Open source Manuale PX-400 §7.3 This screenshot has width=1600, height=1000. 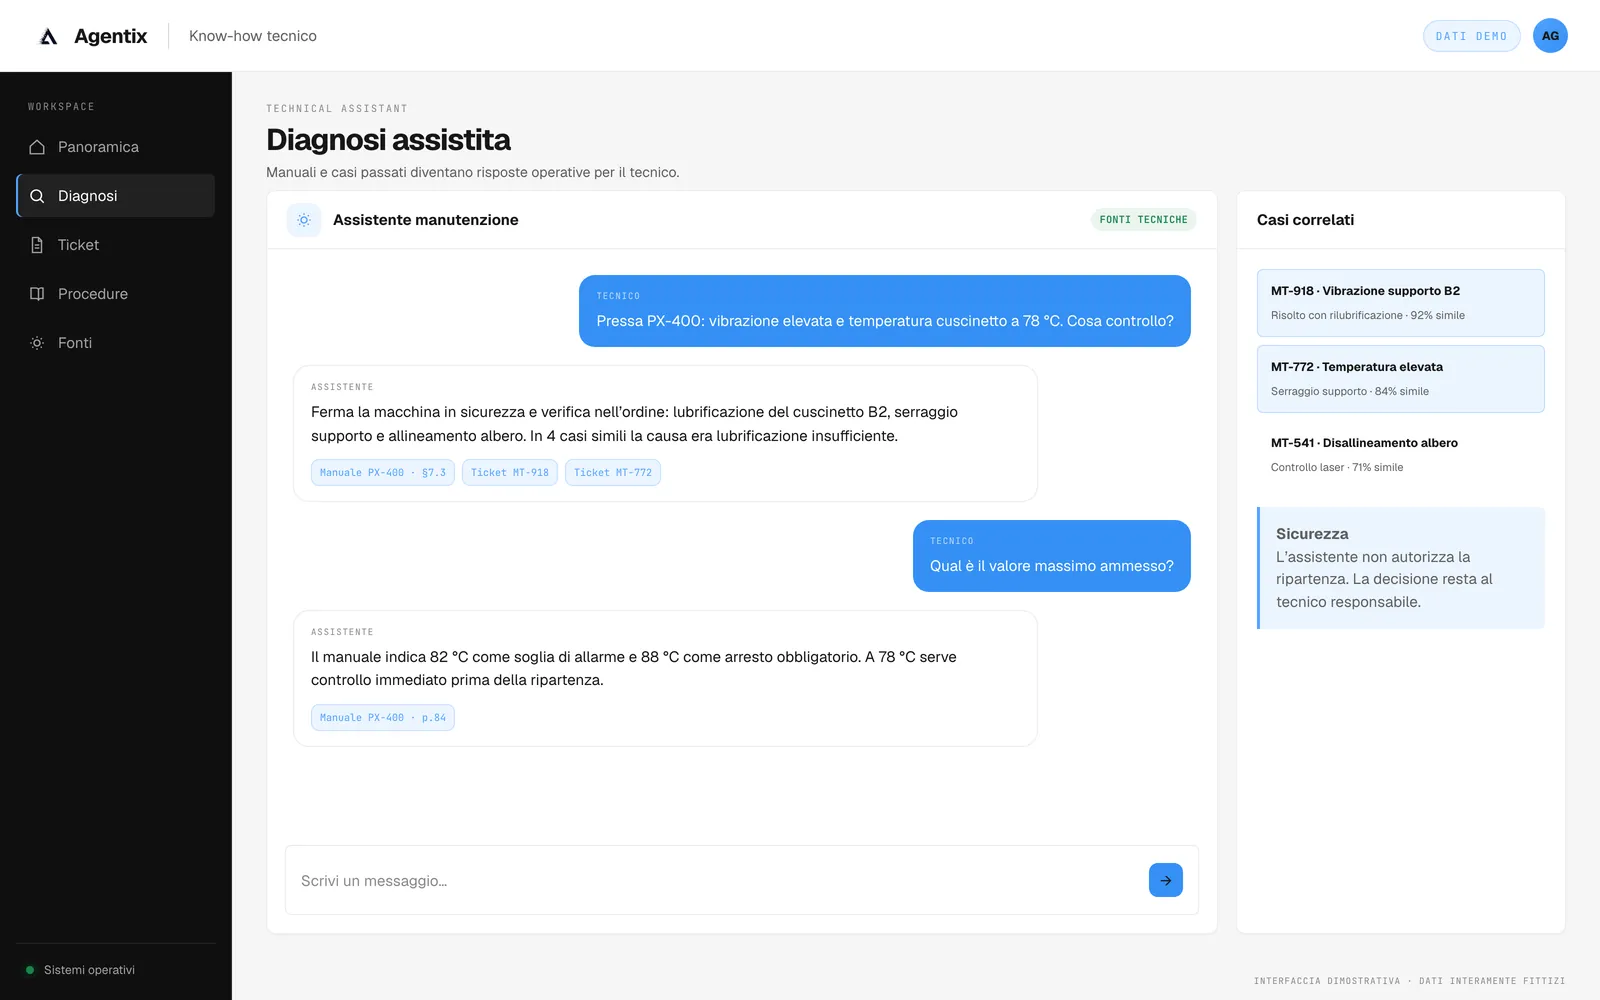click(383, 473)
